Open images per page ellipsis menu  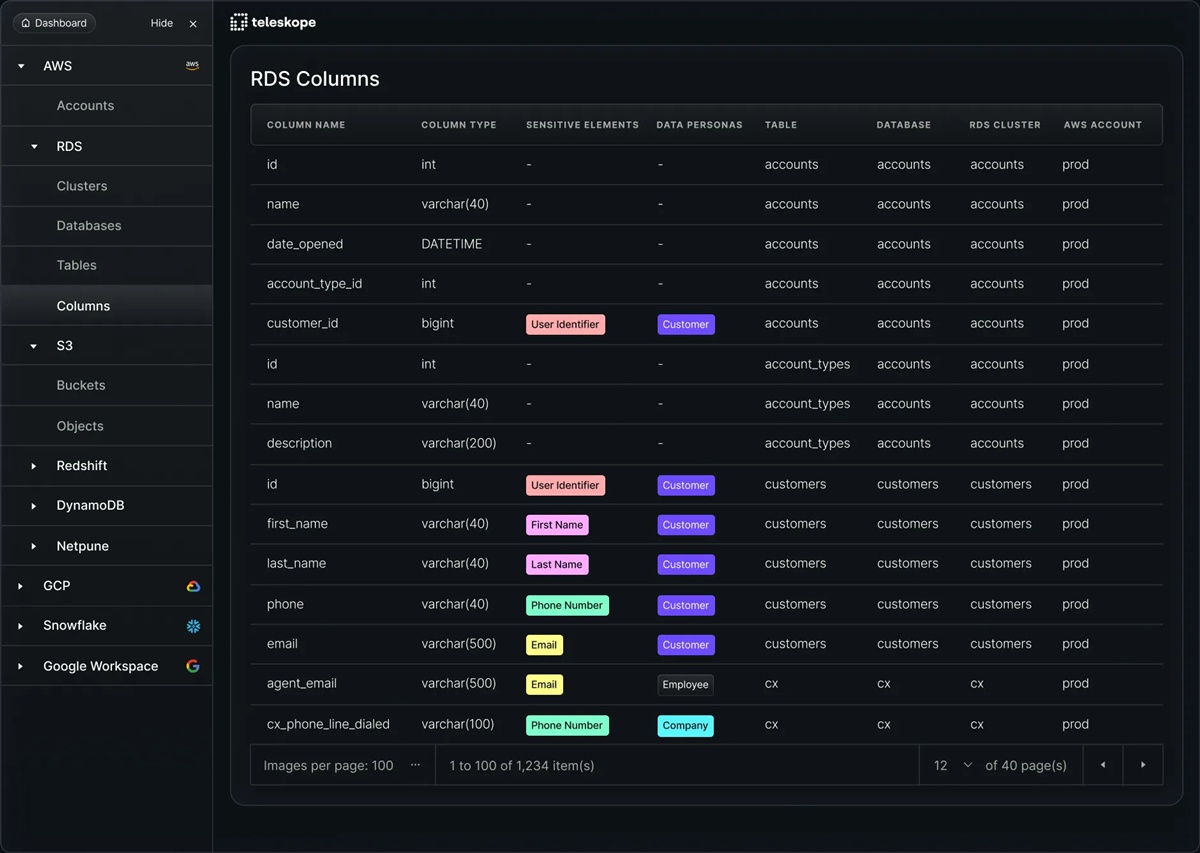[x=415, y=765]
